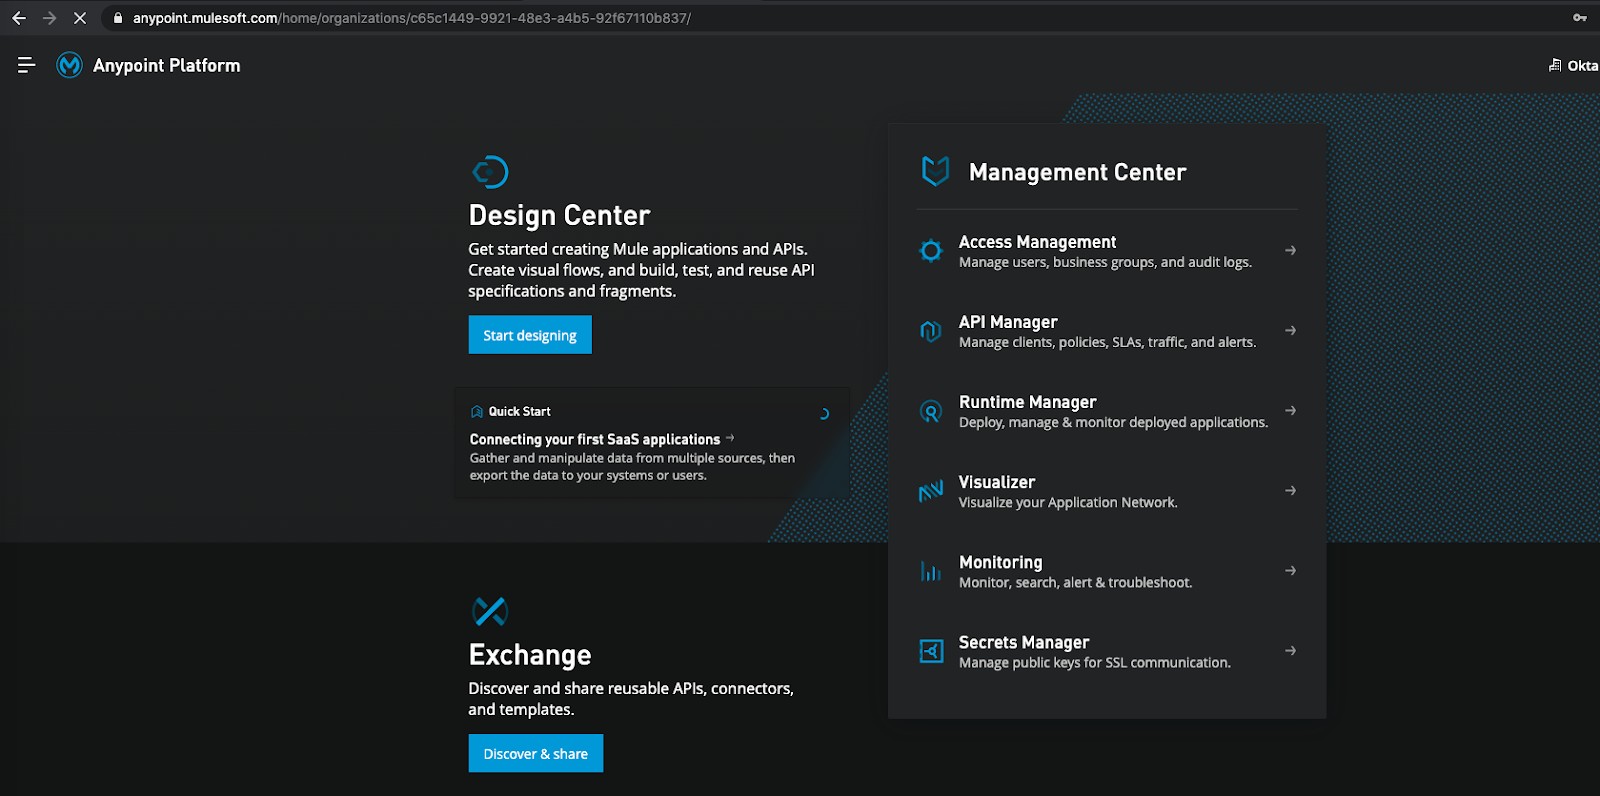The width and height of the screenshot is (1600, 796).
Task: Click the MuleSoft Anypoint logo icon
Action: click(69, 65)
